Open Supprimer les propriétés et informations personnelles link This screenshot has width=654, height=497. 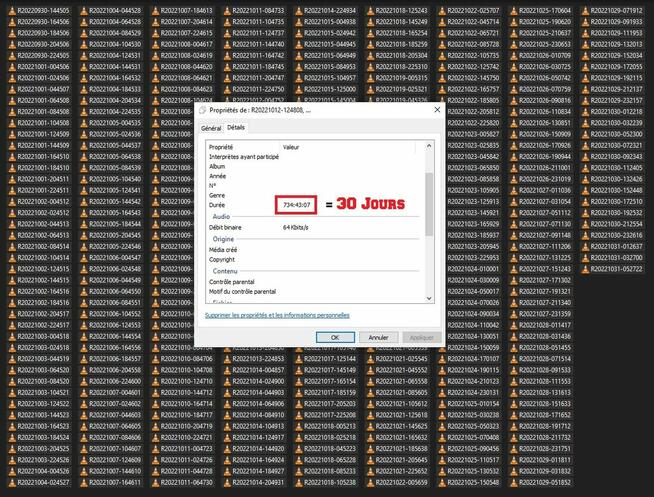(277, 314)
